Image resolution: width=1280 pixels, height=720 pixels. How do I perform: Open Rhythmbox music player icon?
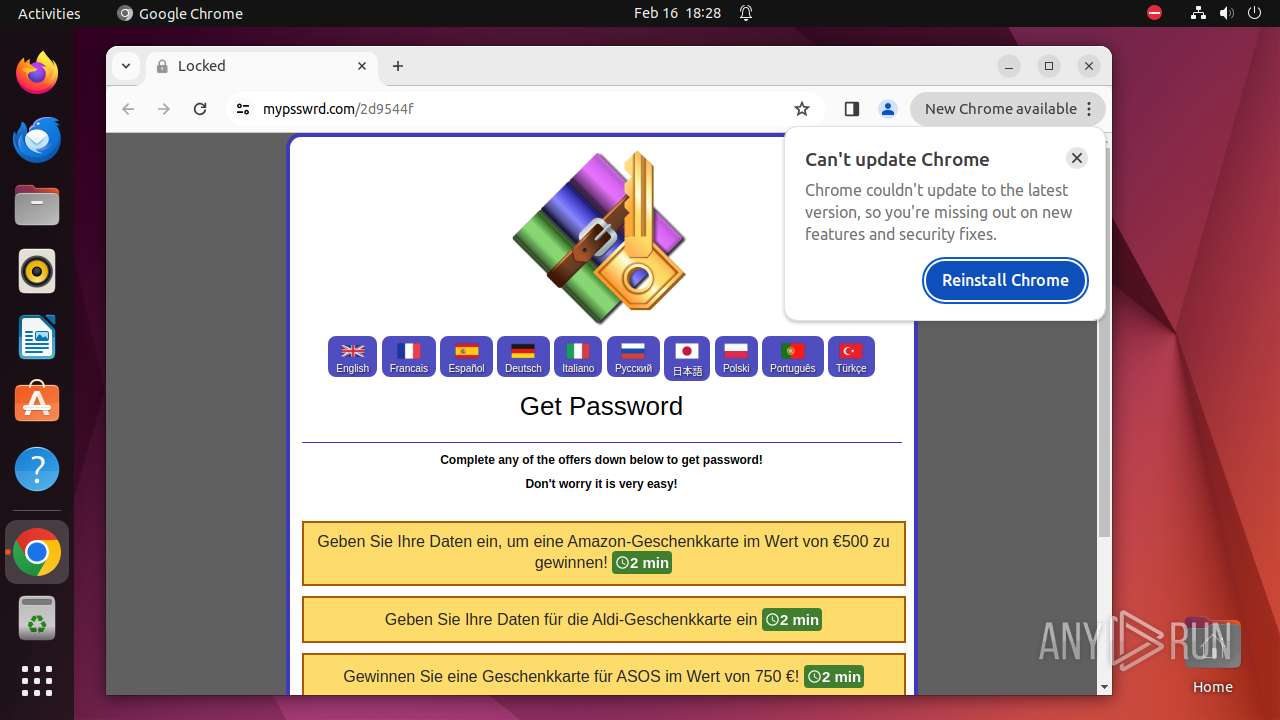[x=37, y=271]
